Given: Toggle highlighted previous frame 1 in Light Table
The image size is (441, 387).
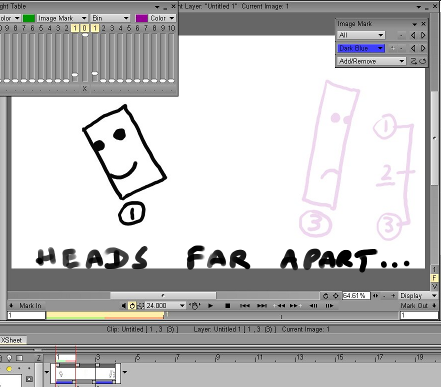Looking at the screenshot, I should 75,28.
